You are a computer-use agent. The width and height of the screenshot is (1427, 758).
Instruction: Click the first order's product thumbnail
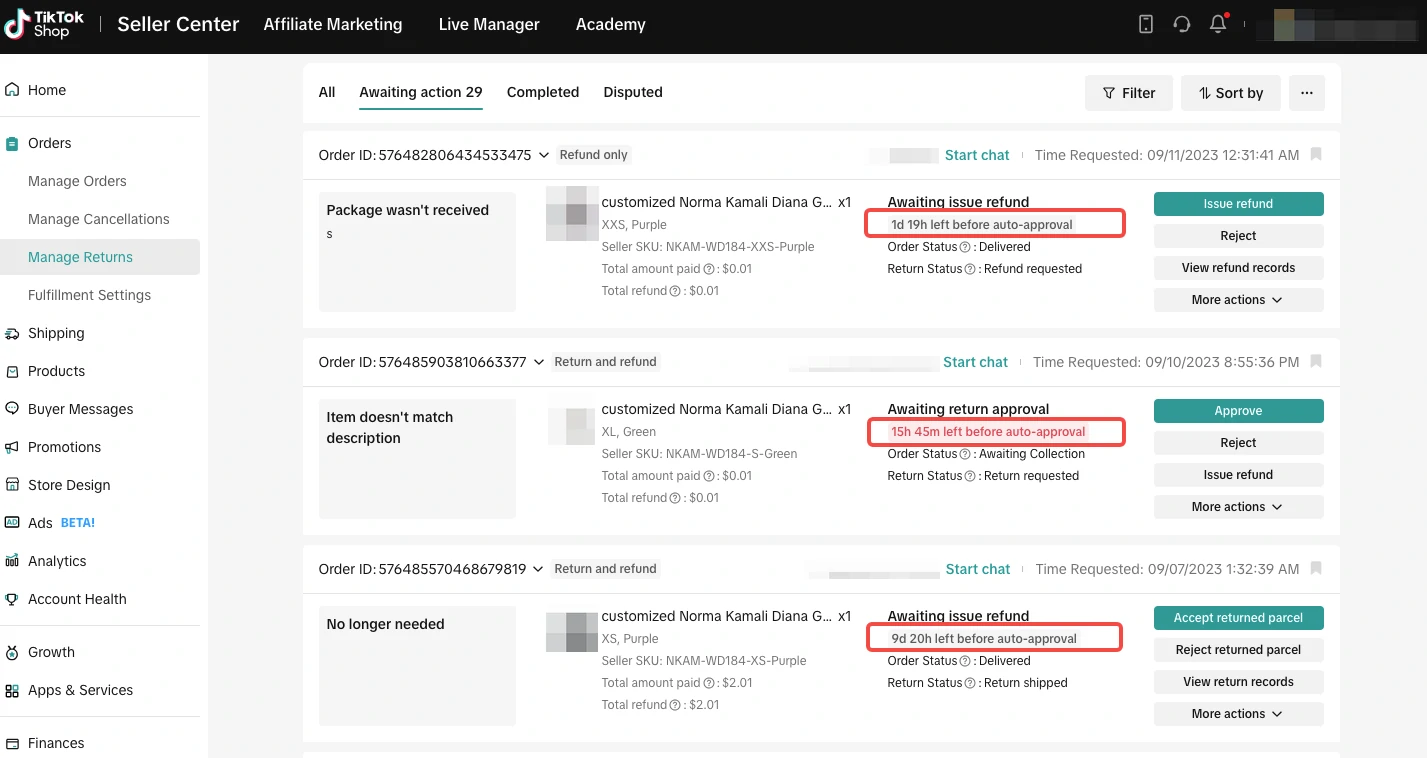(572, 214)
